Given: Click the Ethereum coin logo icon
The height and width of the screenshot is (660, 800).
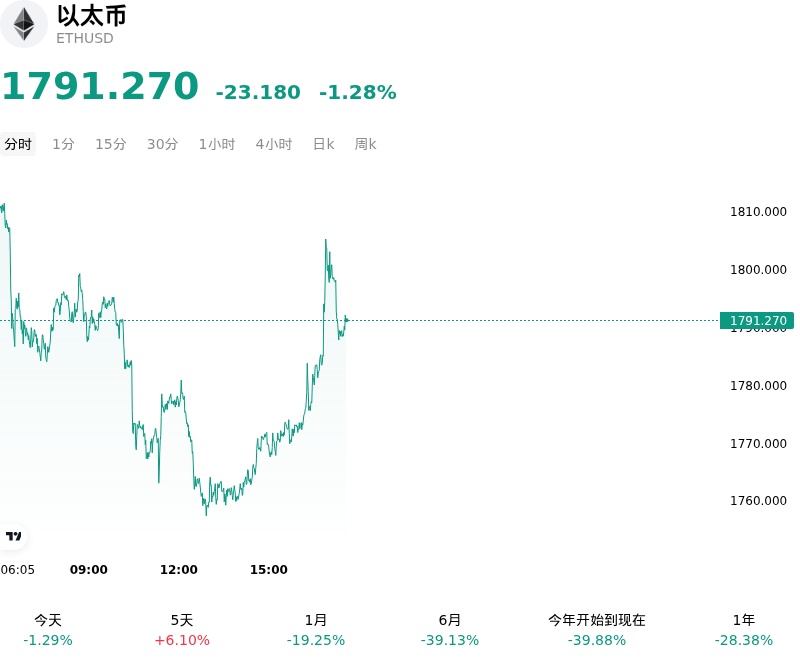Looking at the screenshot, I should pyautogui.click(x=23, y=24).
